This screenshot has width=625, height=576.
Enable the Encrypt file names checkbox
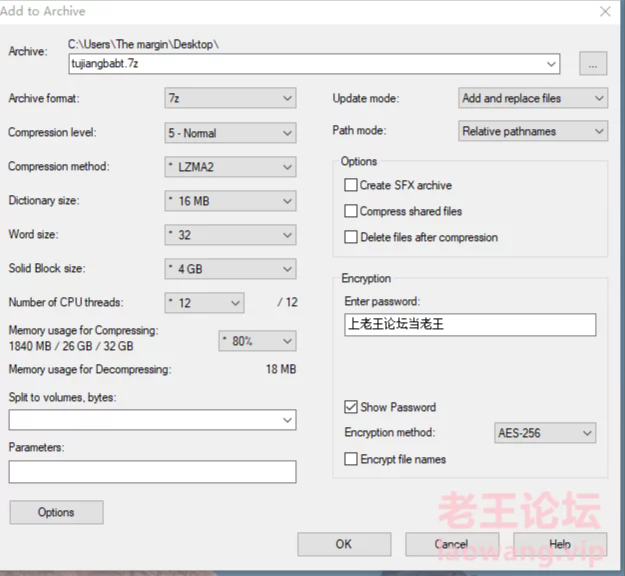[350, 459]
